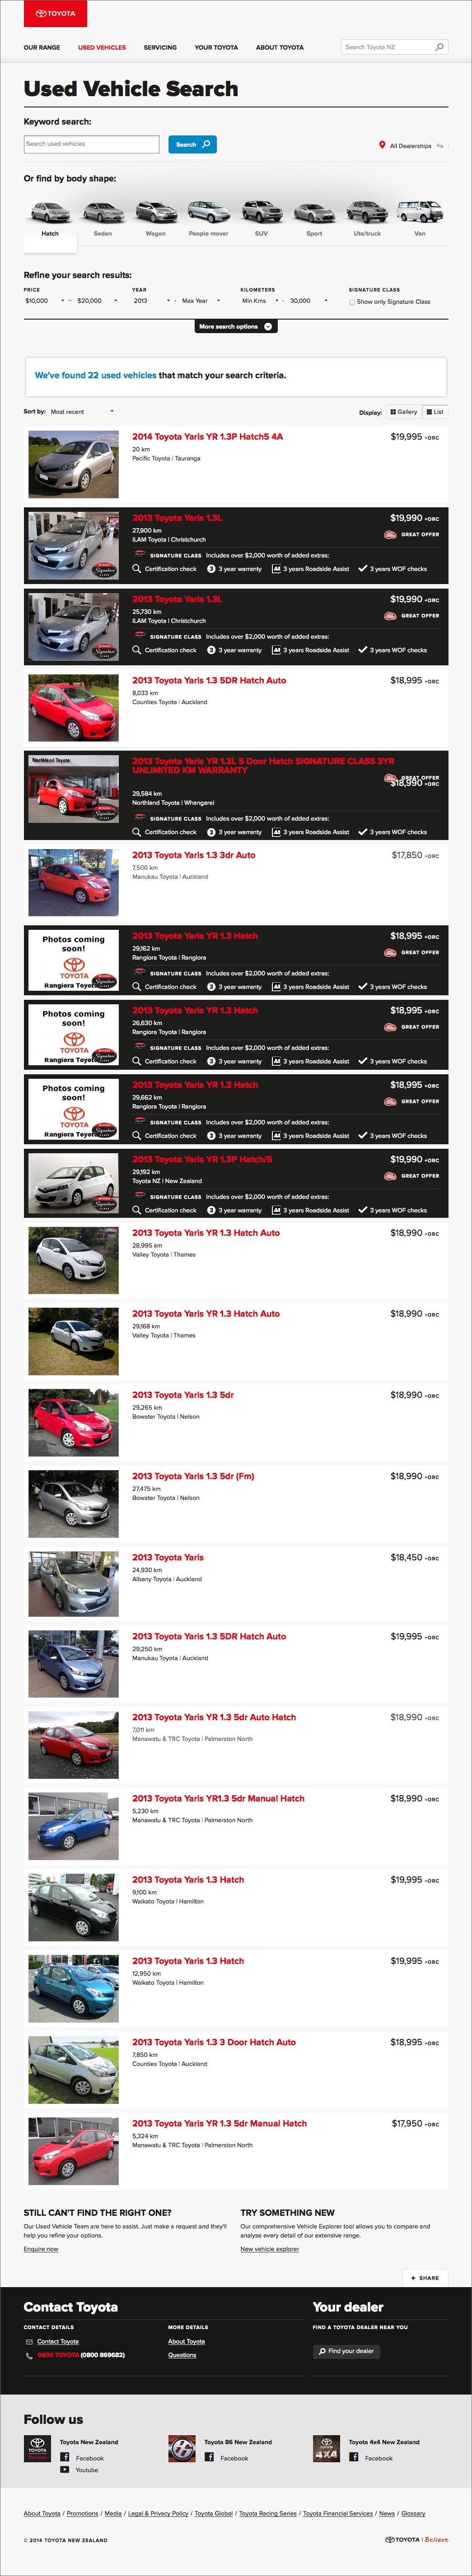Viewport: 472px width, 2576px height.
Task: Switch display to List view
Action: coord(435,412)
